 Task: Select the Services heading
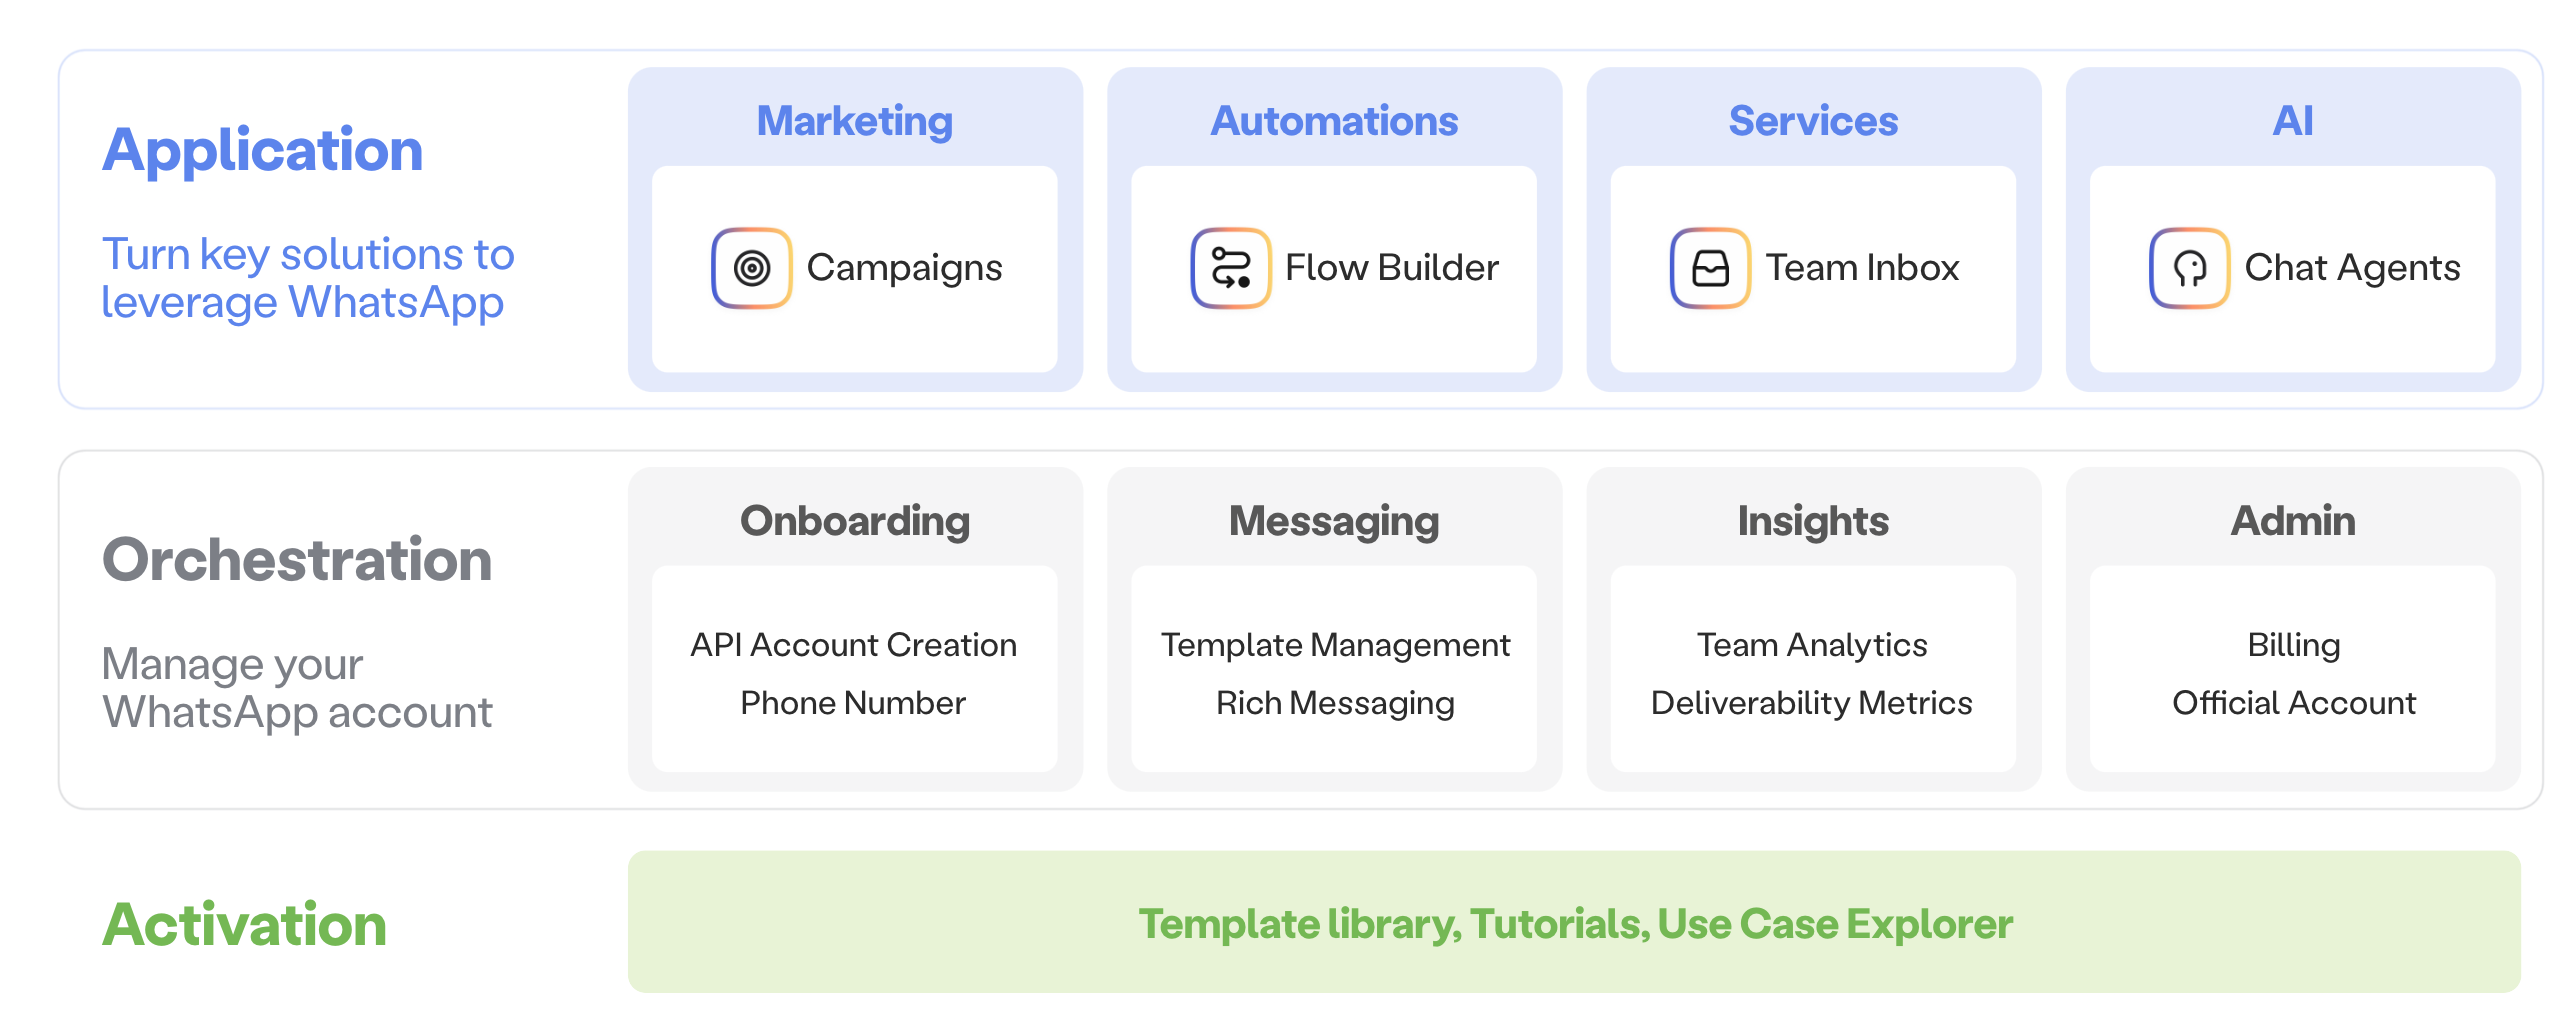(x=1813, y=121)
